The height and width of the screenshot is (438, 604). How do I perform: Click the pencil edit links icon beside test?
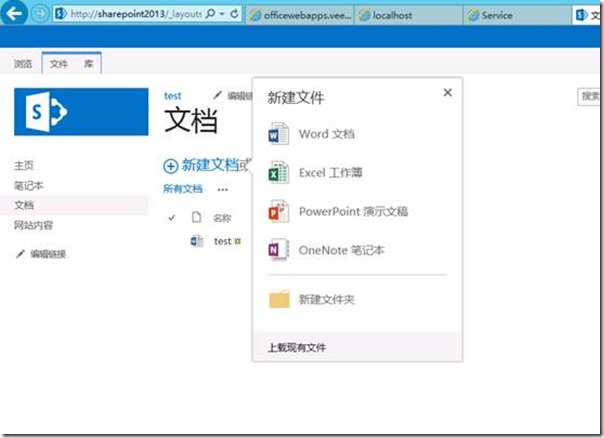point(218,95)
